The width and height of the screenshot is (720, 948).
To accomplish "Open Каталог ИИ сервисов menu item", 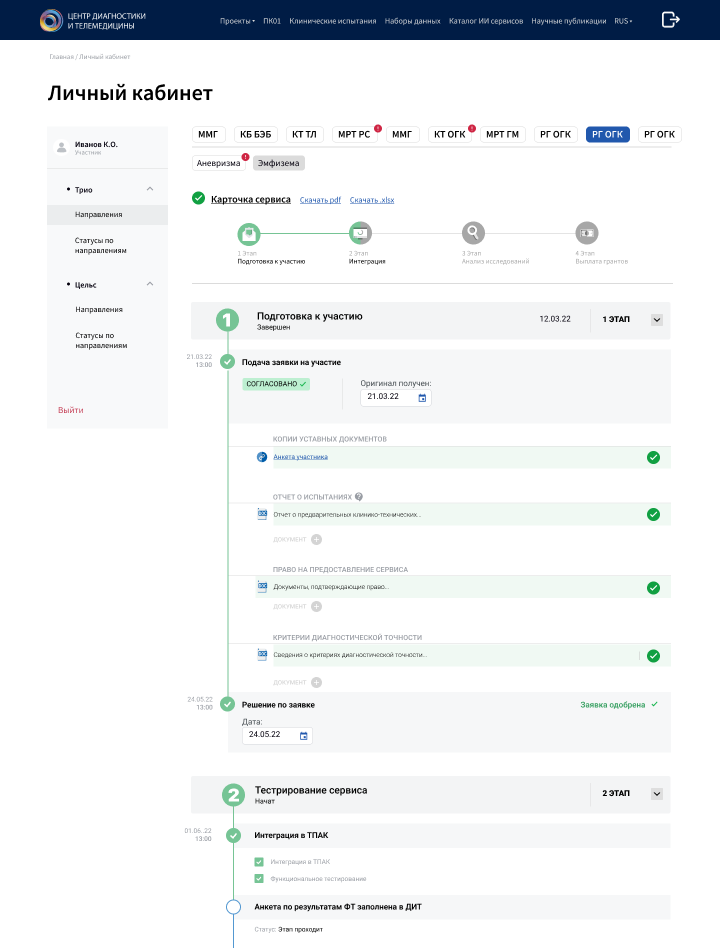I will [486, 21].
